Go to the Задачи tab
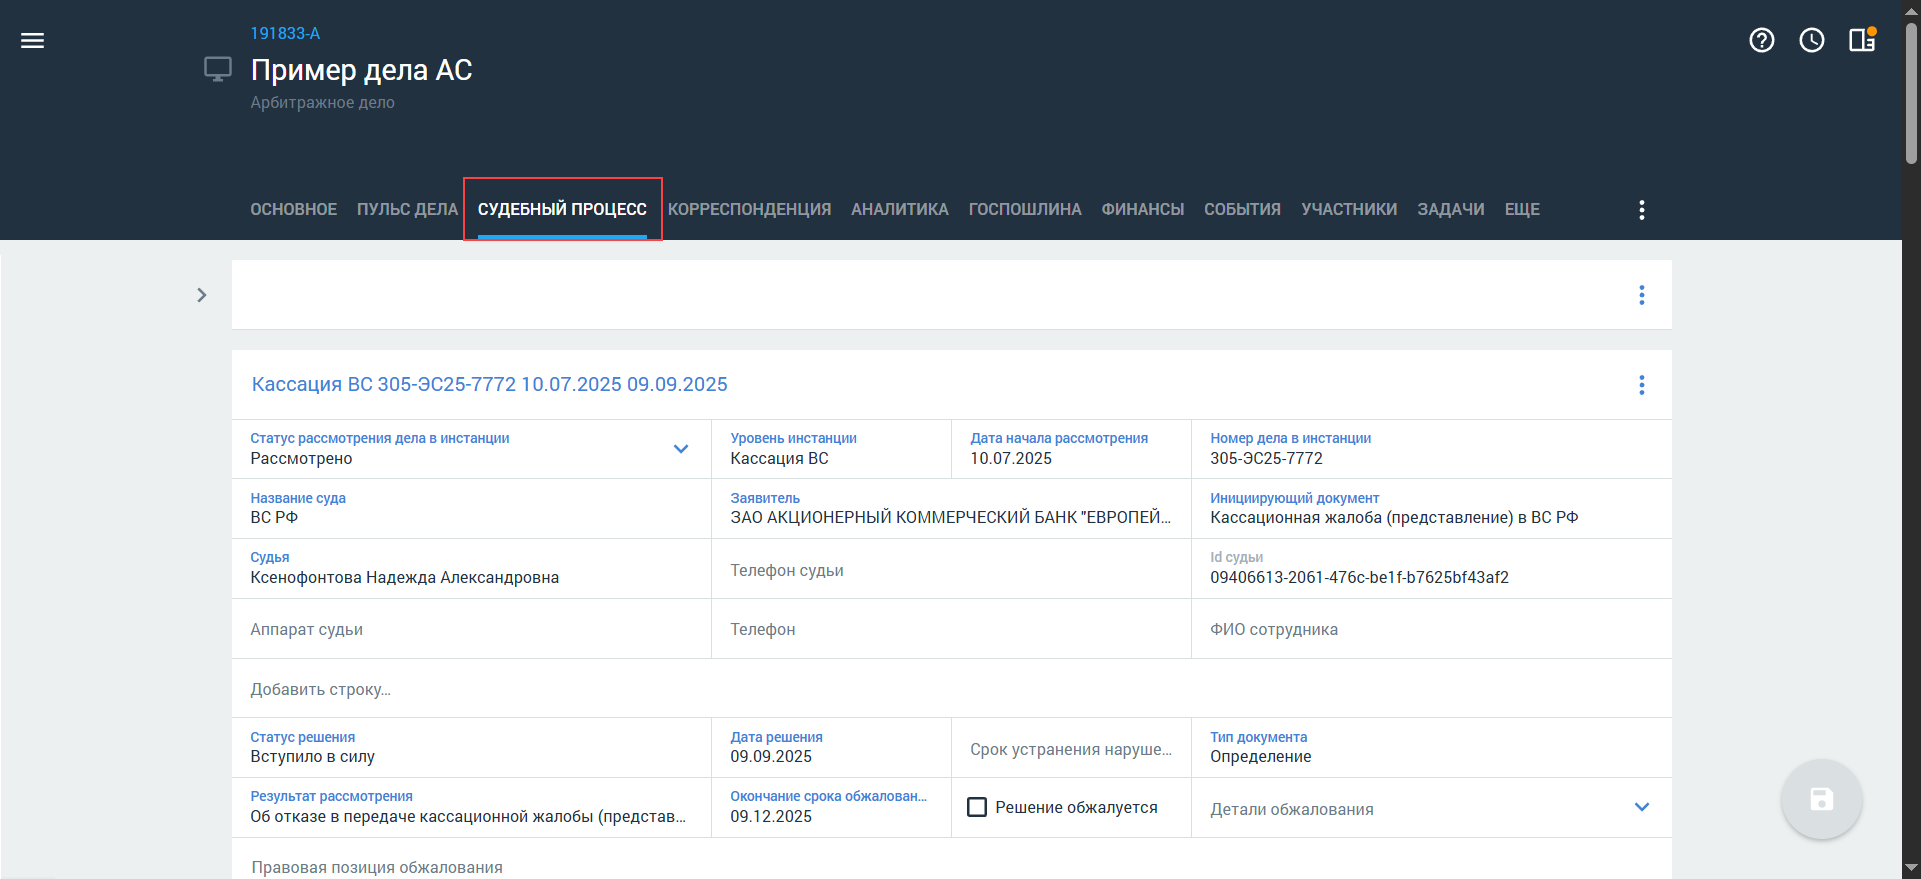The height and width of the screenshot is (879, 1921). (1451, 209)
